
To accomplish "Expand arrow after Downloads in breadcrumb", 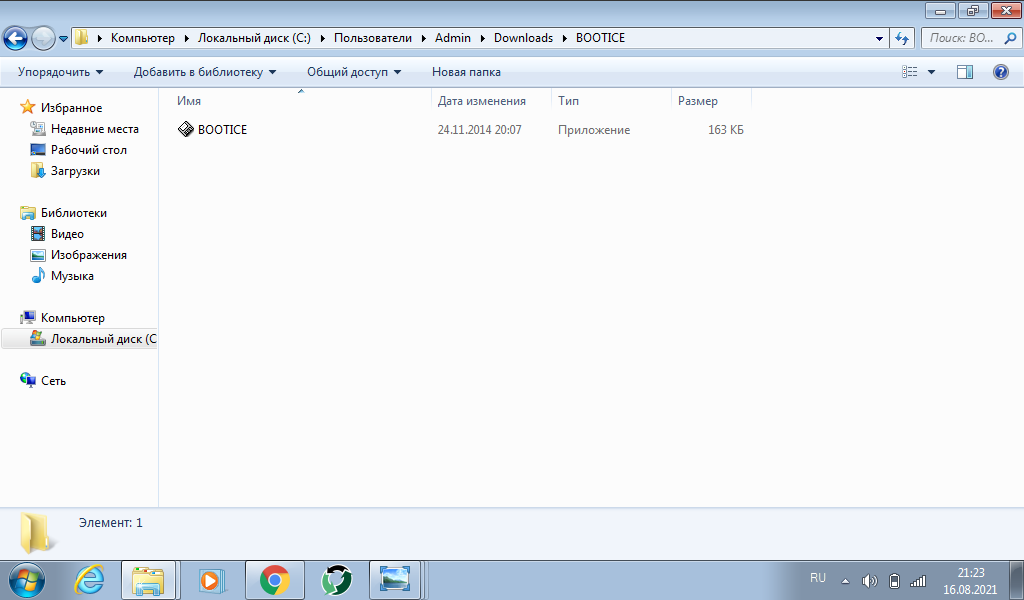I will 564,38.
